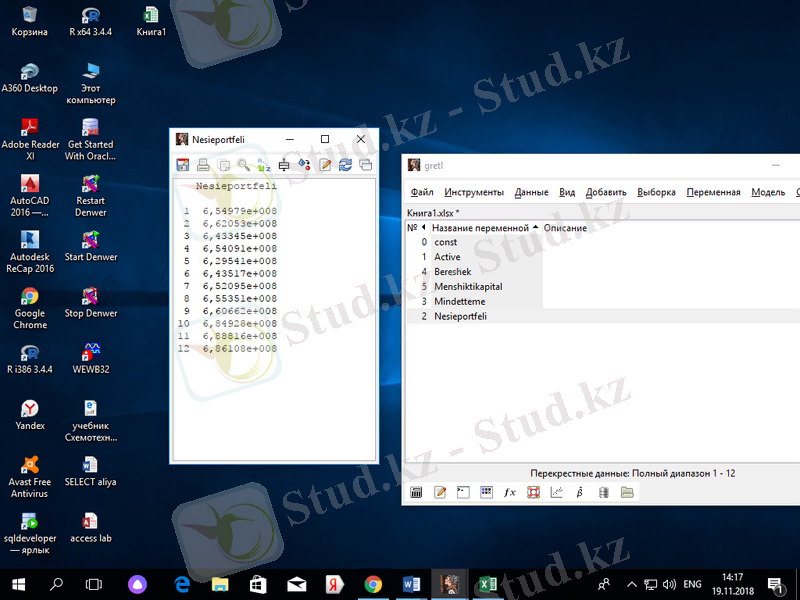
Task: Click the save icon in Nesieportfeli window
Action: pos(183,165)
